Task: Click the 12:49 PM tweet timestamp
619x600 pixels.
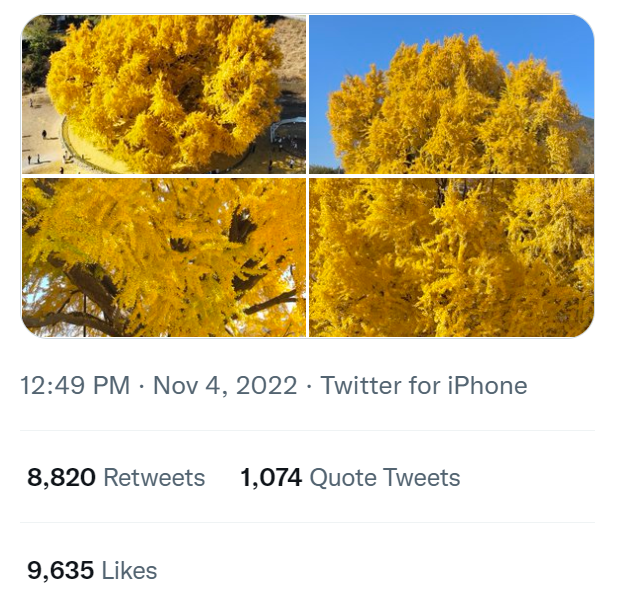Action: (x=75, y=386)
